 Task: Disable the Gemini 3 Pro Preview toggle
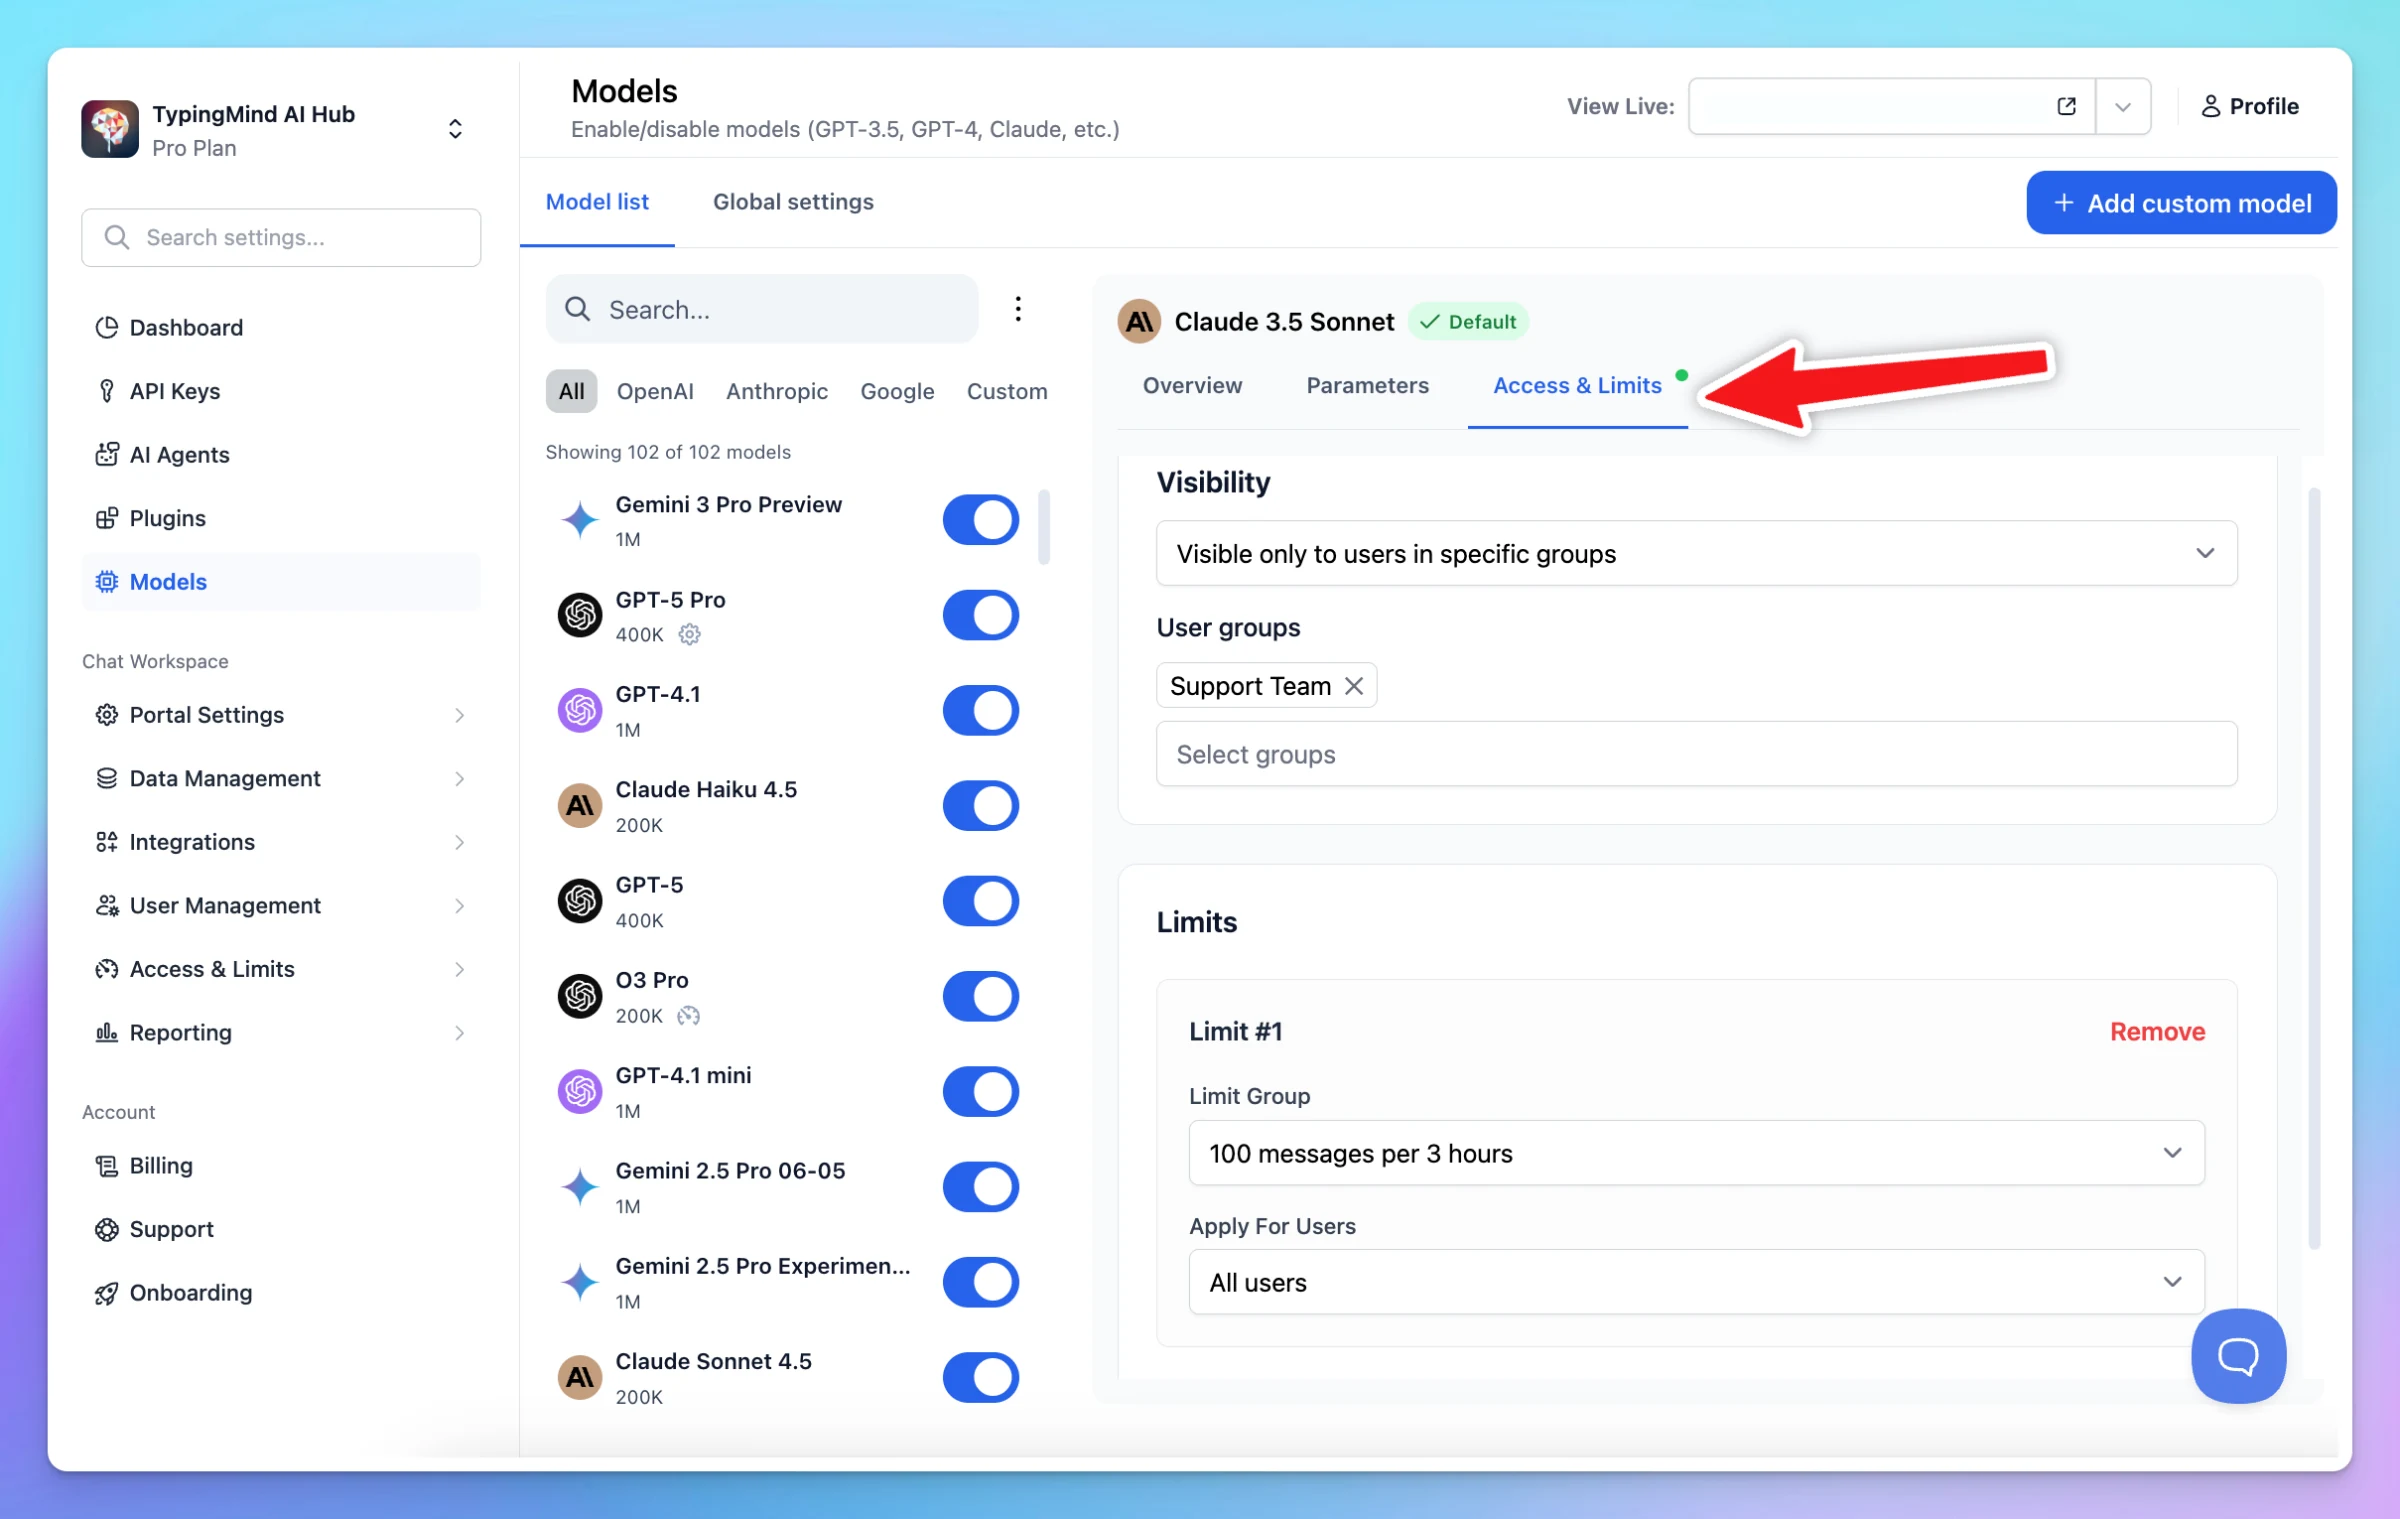(980, 520)
